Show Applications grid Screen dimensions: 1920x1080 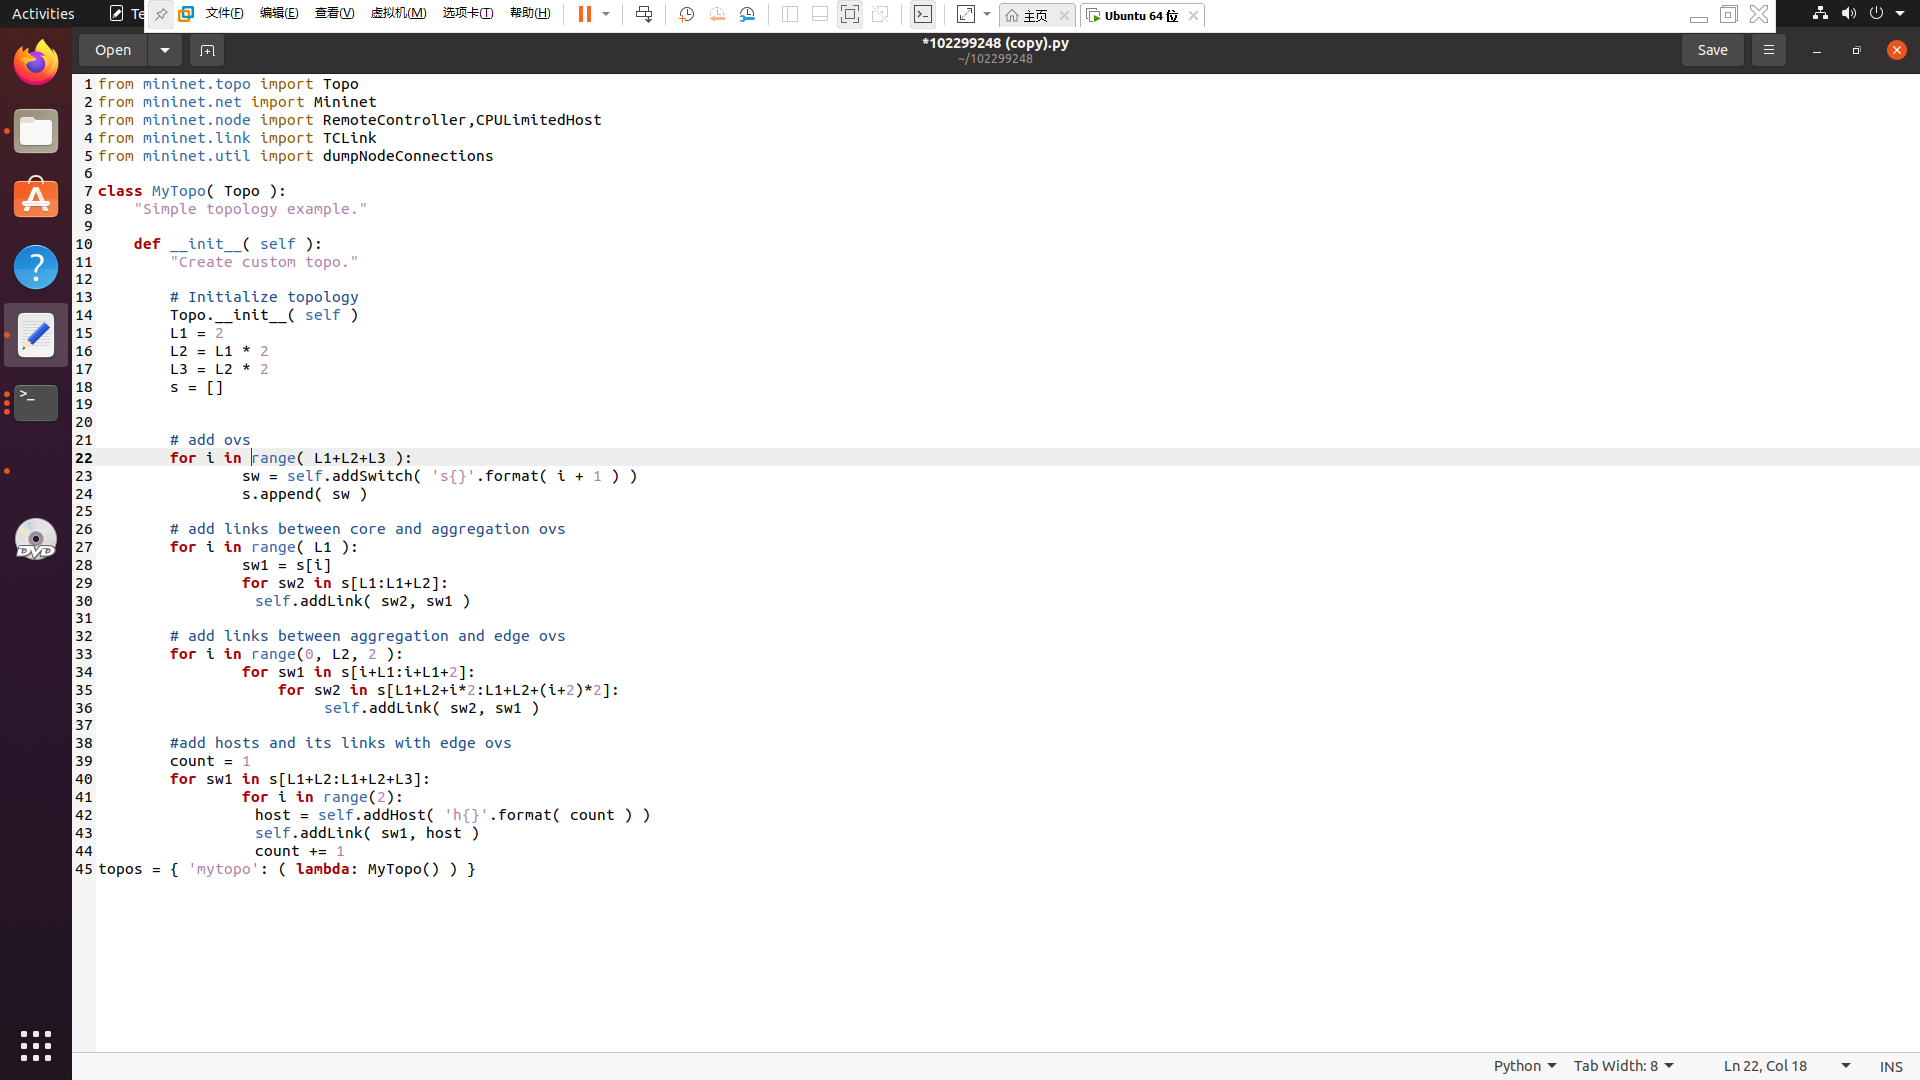pos(36,1046)
